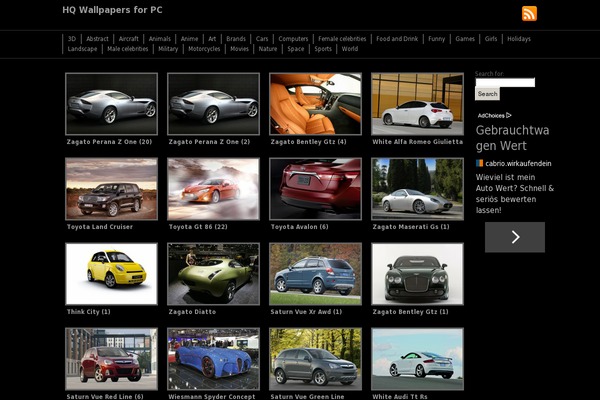
Task: Open the Gebrauchtwagen Wert ad headline
Action: (512, 138)
